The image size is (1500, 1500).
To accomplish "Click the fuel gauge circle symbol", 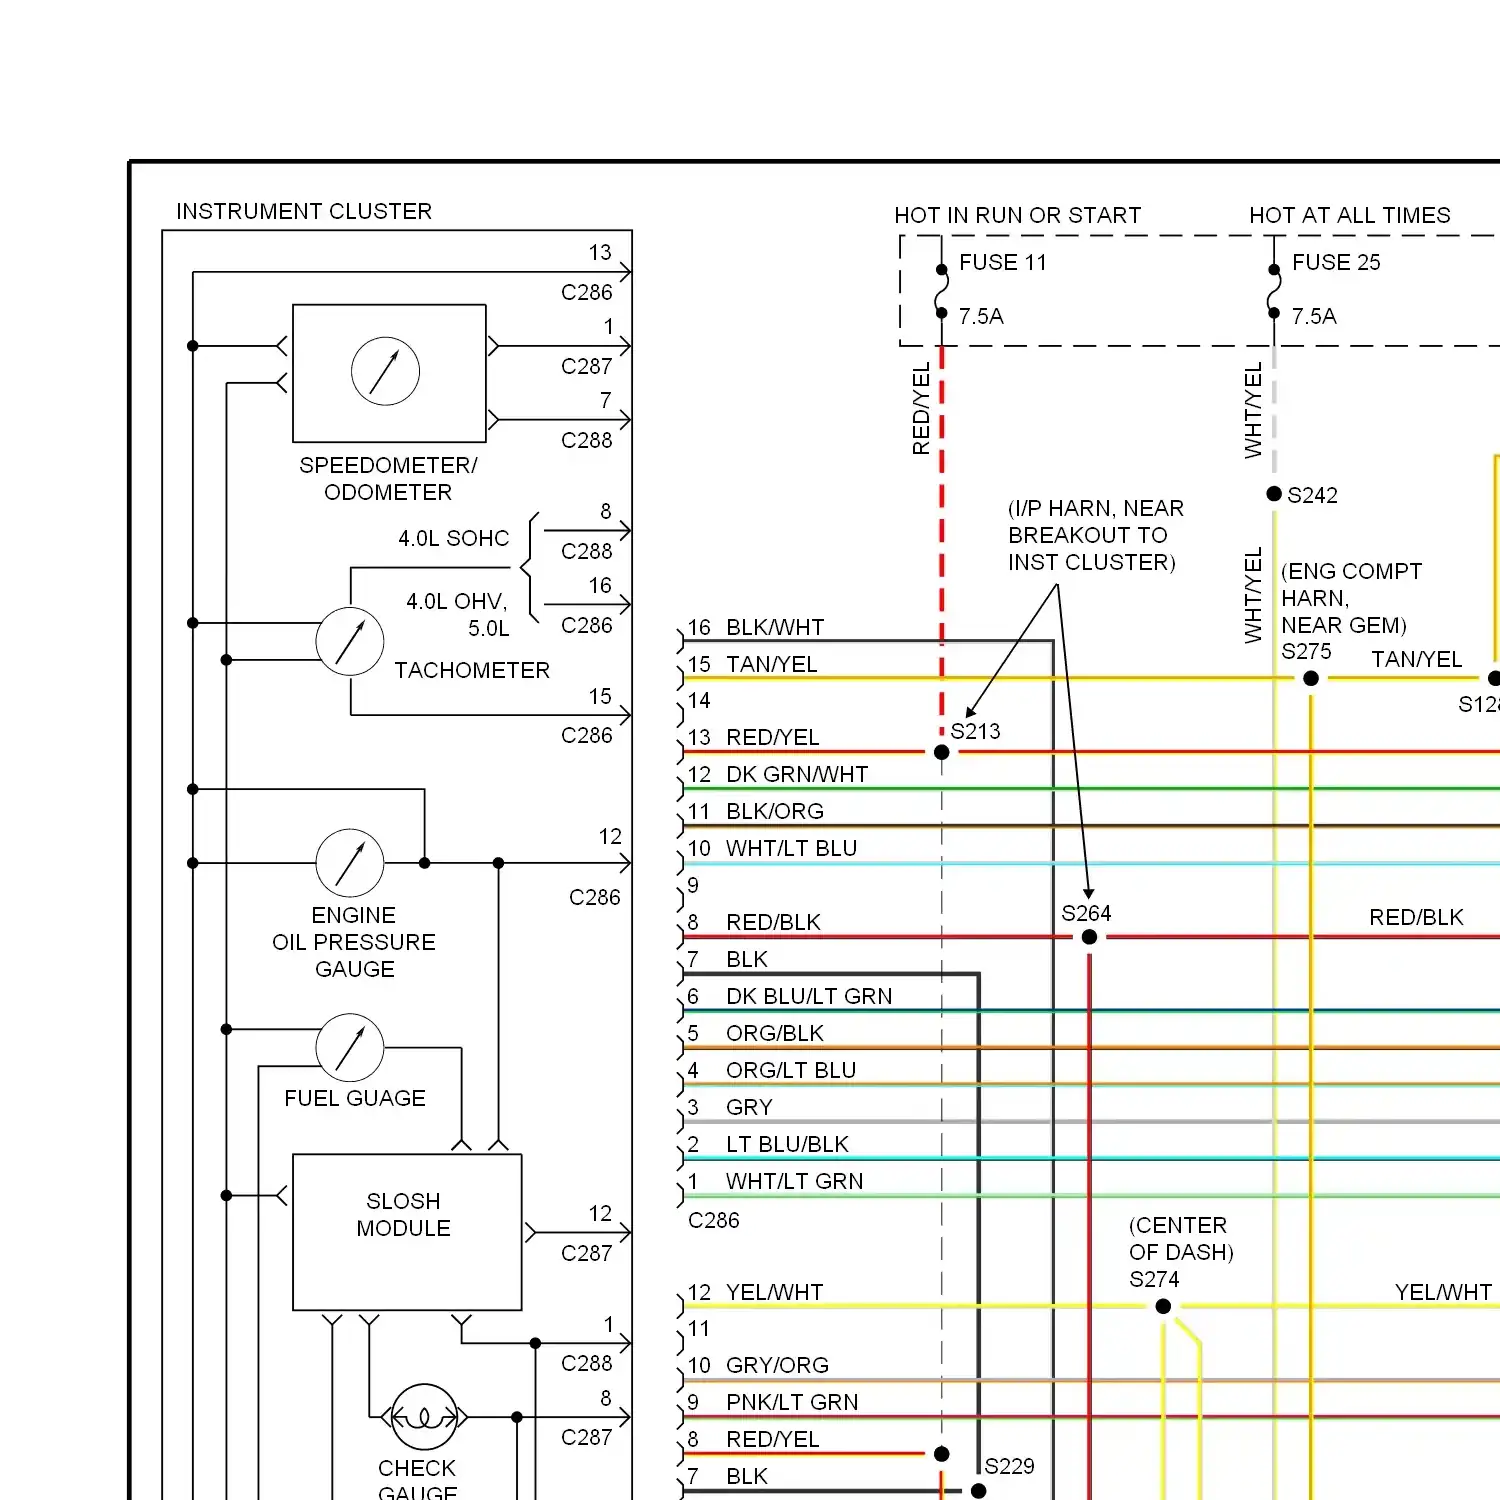I will pyautogui.click(x=350, y=1047).
